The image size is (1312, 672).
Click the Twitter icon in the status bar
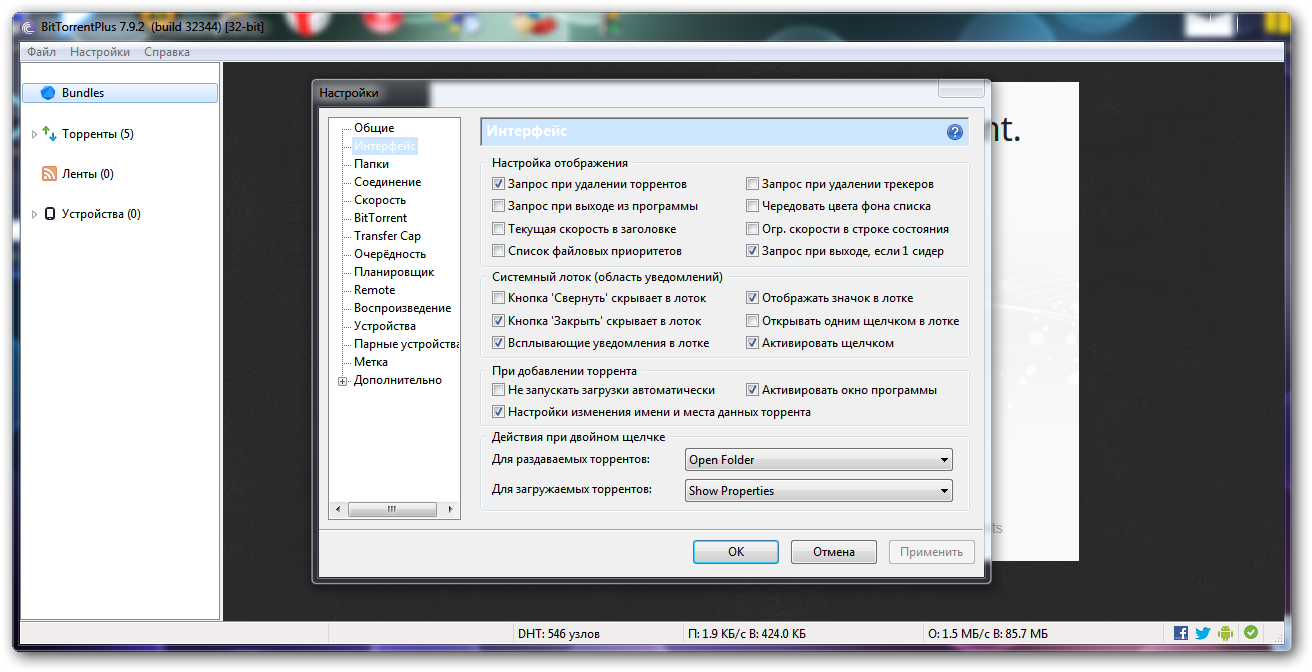(1203, 633)
